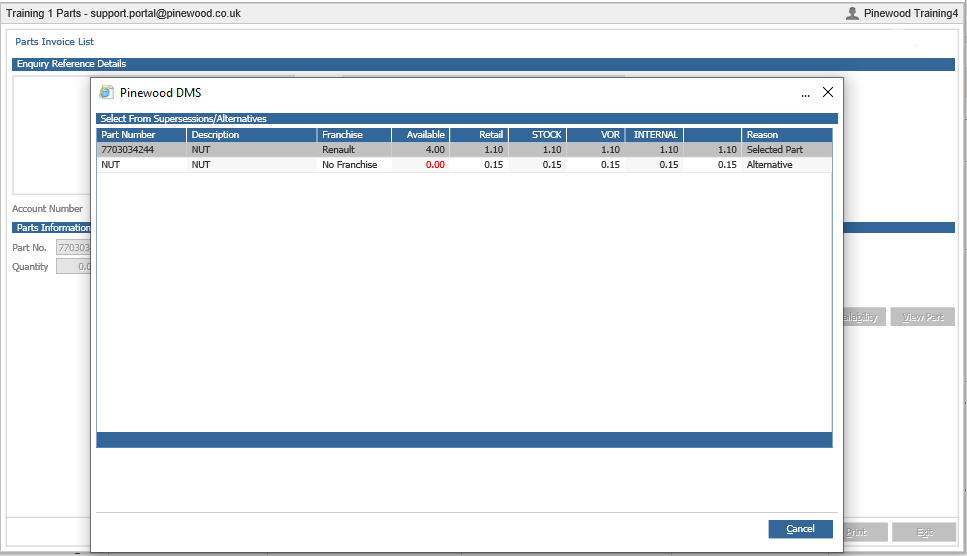This screenshot has width=967, height=556.
Task: Sort by Reason column header
Action: [x=787, y=134]
